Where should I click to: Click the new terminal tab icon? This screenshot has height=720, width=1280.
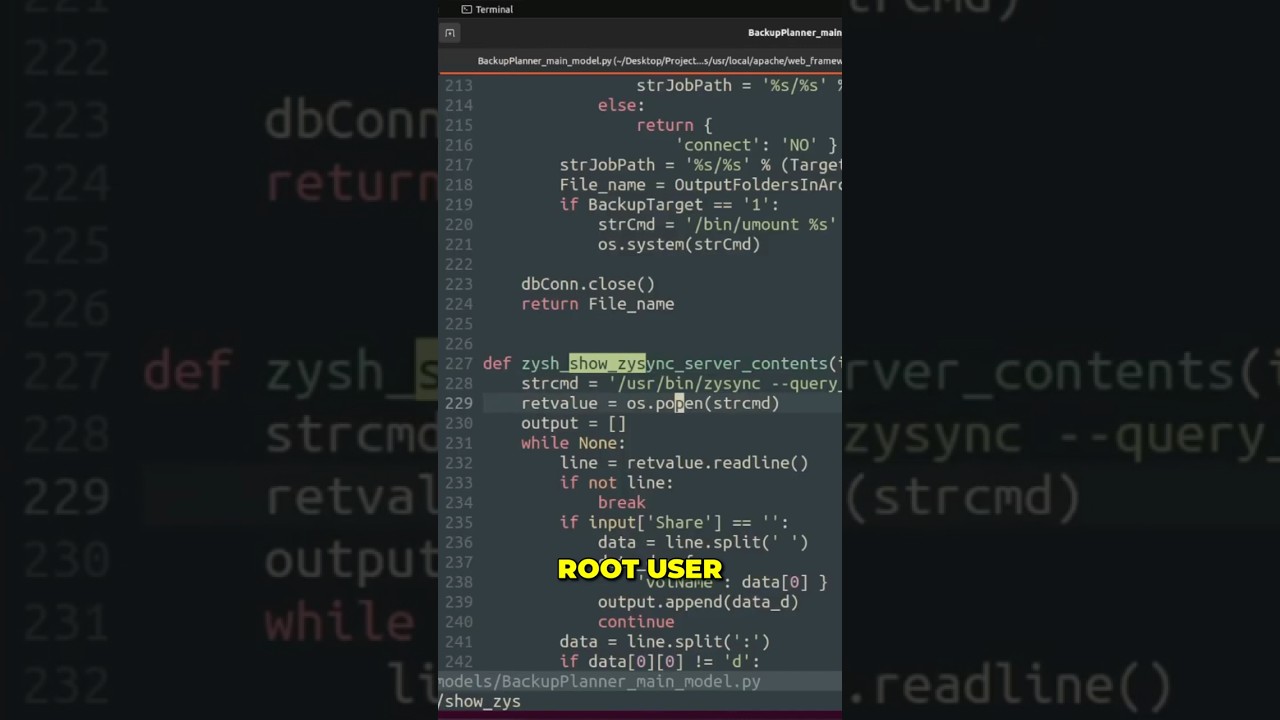(x=450, y=33)
